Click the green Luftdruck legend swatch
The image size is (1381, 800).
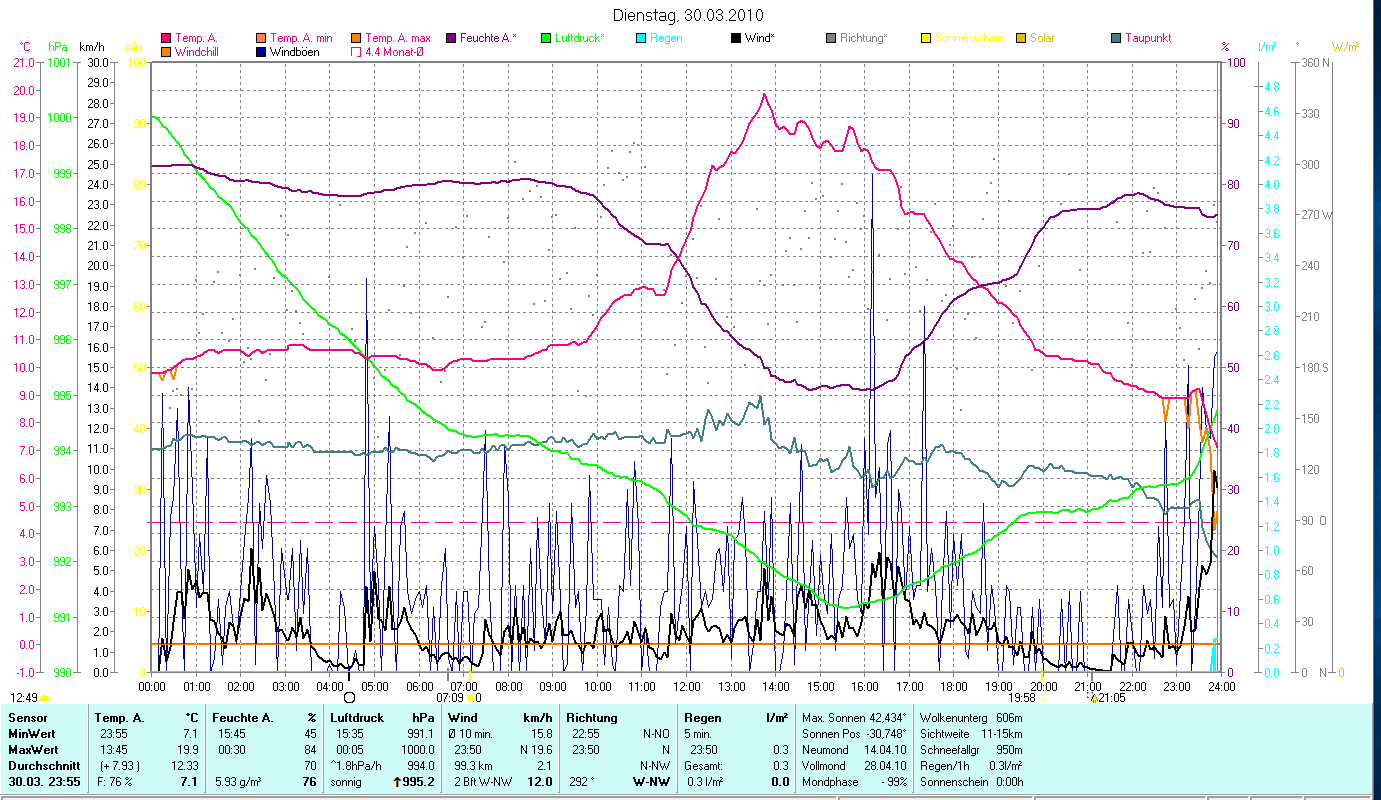click(x=546, y=39)
